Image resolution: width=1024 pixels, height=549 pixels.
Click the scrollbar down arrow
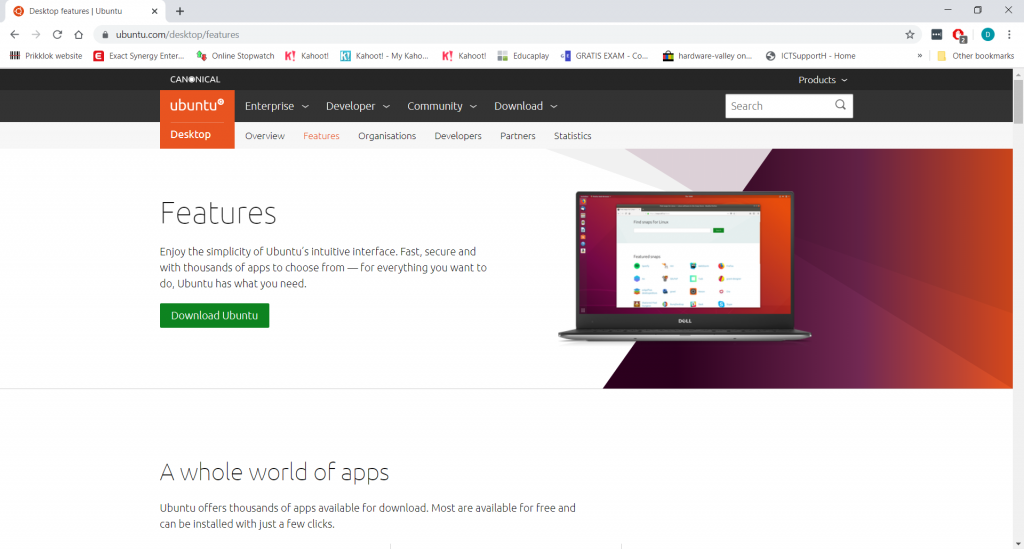(x=1018, y=543)
